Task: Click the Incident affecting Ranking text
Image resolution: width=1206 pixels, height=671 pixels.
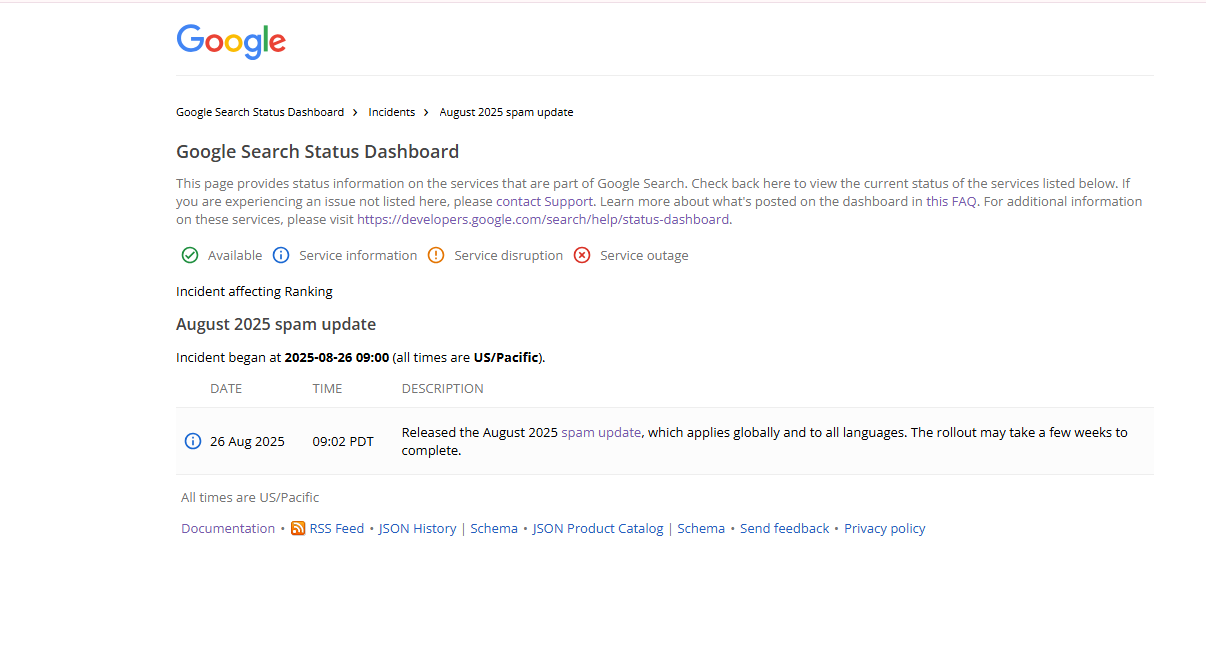Action: 254,291
